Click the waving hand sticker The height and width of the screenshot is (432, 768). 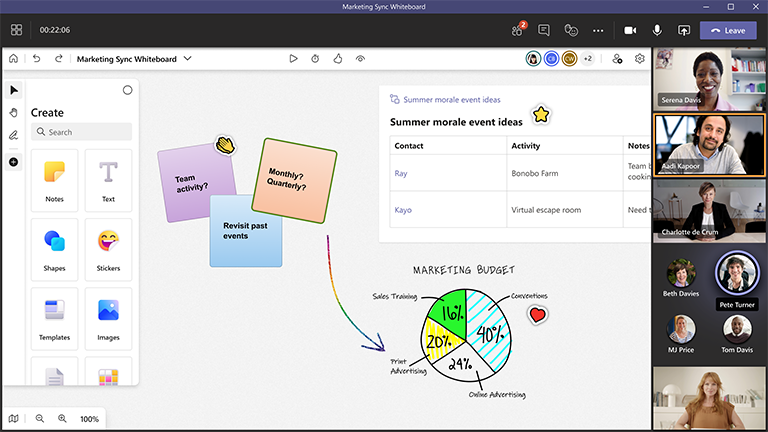[x=225, y=145]
